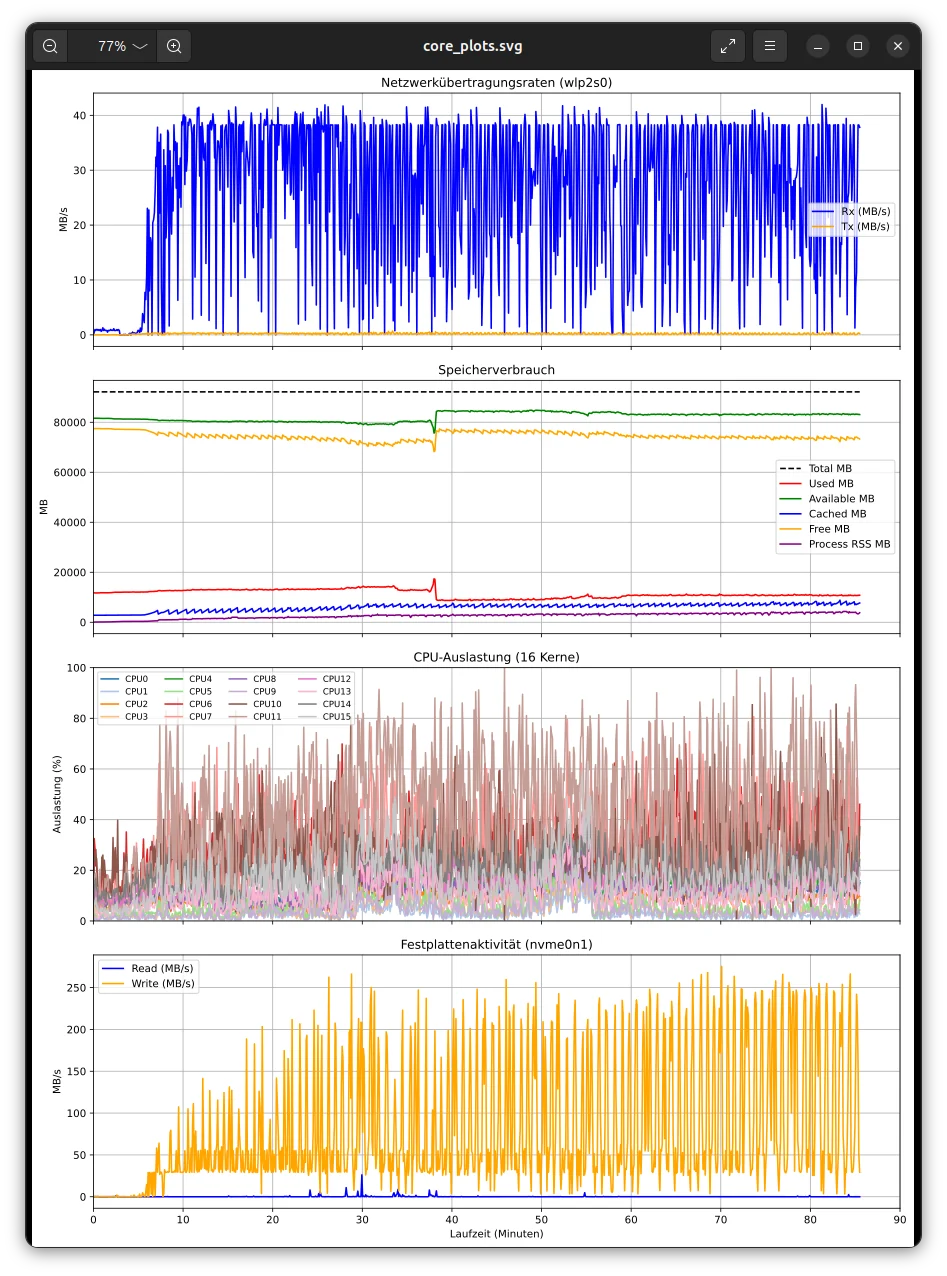Click the Laufzeit (Minuten) axis label
The image size is (947, 1276).
[x=497, y=1234]
